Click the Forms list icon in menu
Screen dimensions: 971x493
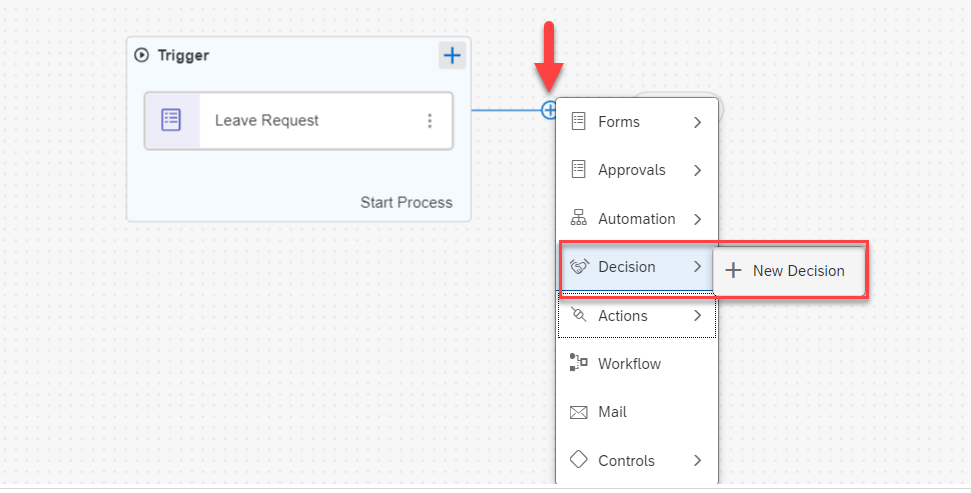[x=578, y=121]
